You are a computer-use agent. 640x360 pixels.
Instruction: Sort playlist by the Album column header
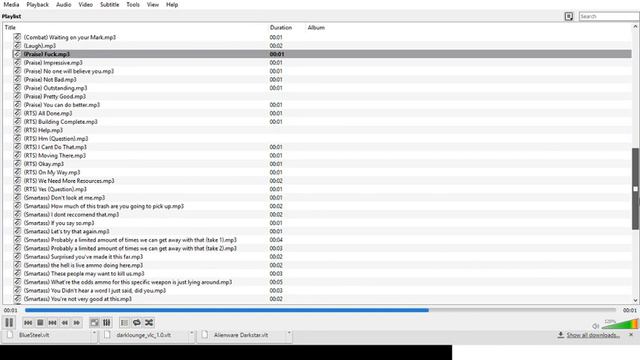click(x=316, y=27)
